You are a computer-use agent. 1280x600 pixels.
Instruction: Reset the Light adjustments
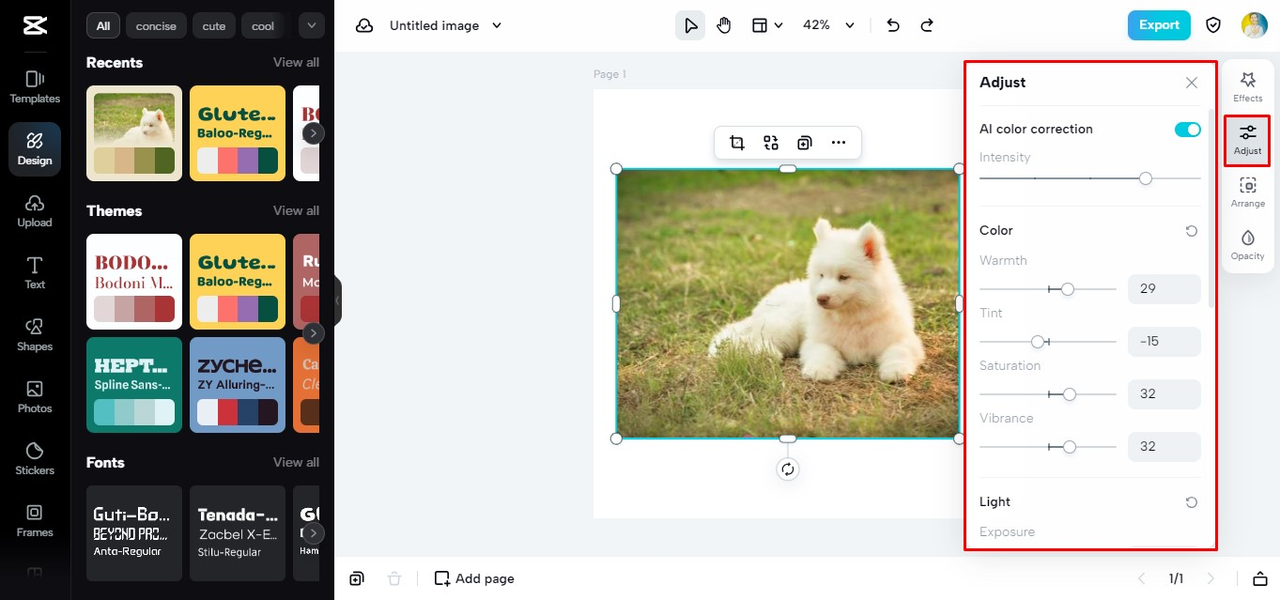tap(1191, 502)
